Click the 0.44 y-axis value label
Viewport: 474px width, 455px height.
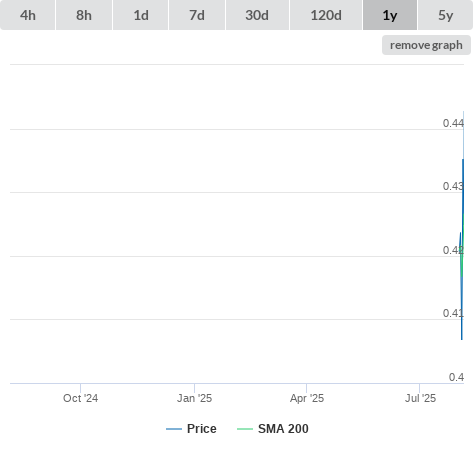453,123
